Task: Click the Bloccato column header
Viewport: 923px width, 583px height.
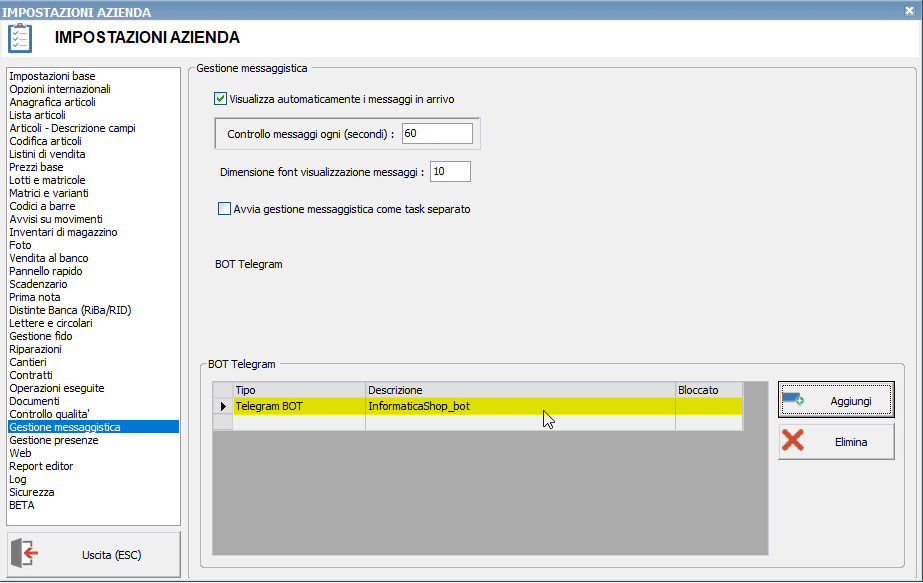Action: 708,390
